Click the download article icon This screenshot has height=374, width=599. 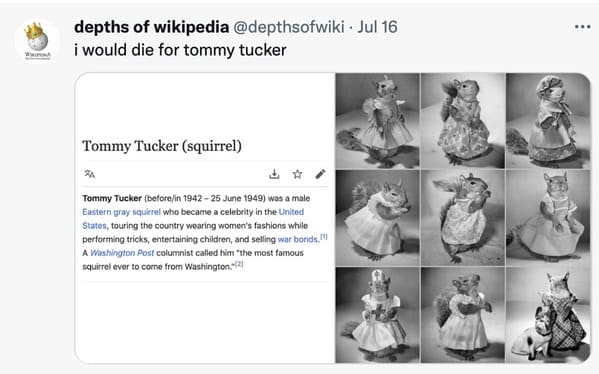point(274,174)
